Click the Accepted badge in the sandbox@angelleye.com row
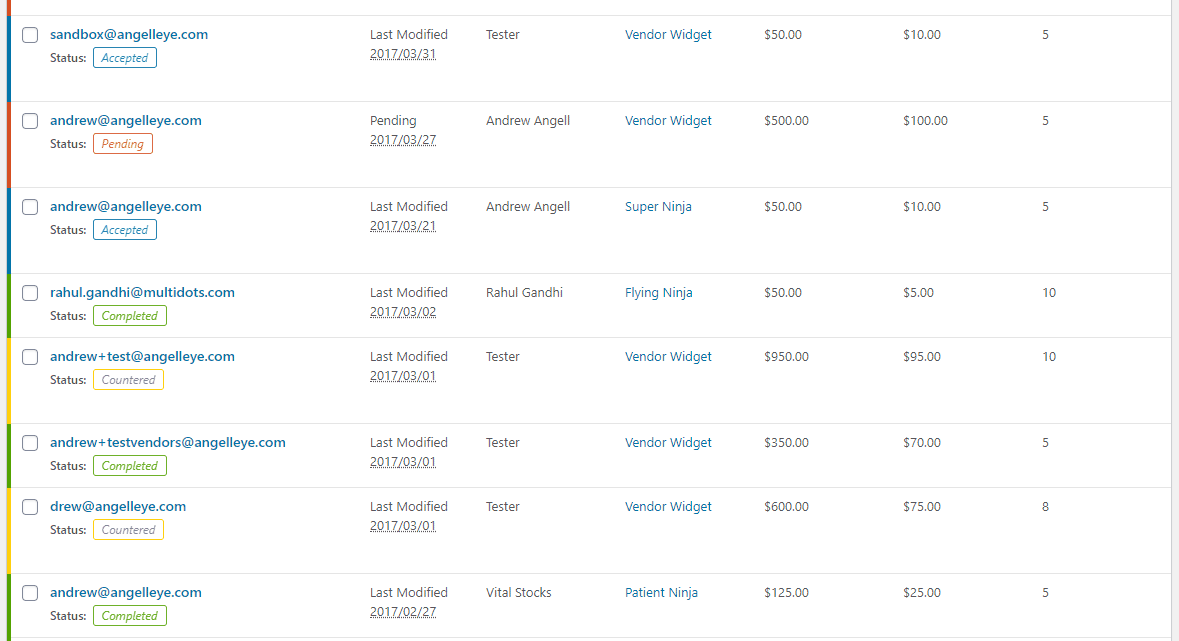The image size is (1179, 641). pos(125,58)
